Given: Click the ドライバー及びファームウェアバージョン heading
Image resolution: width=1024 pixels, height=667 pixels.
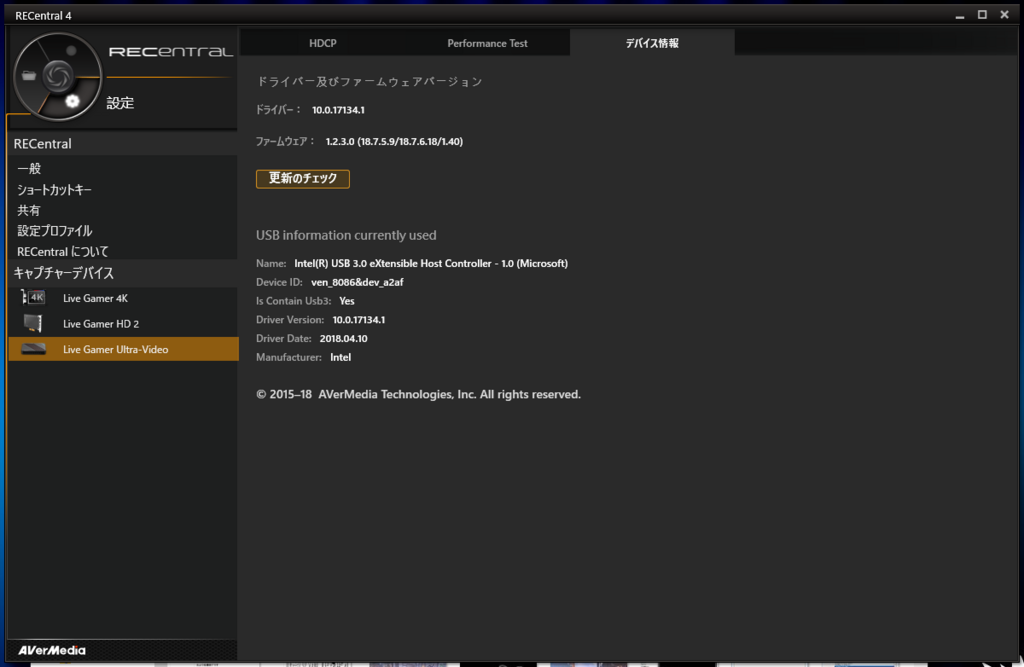Looking at the screenshot, I should (369, 82).
